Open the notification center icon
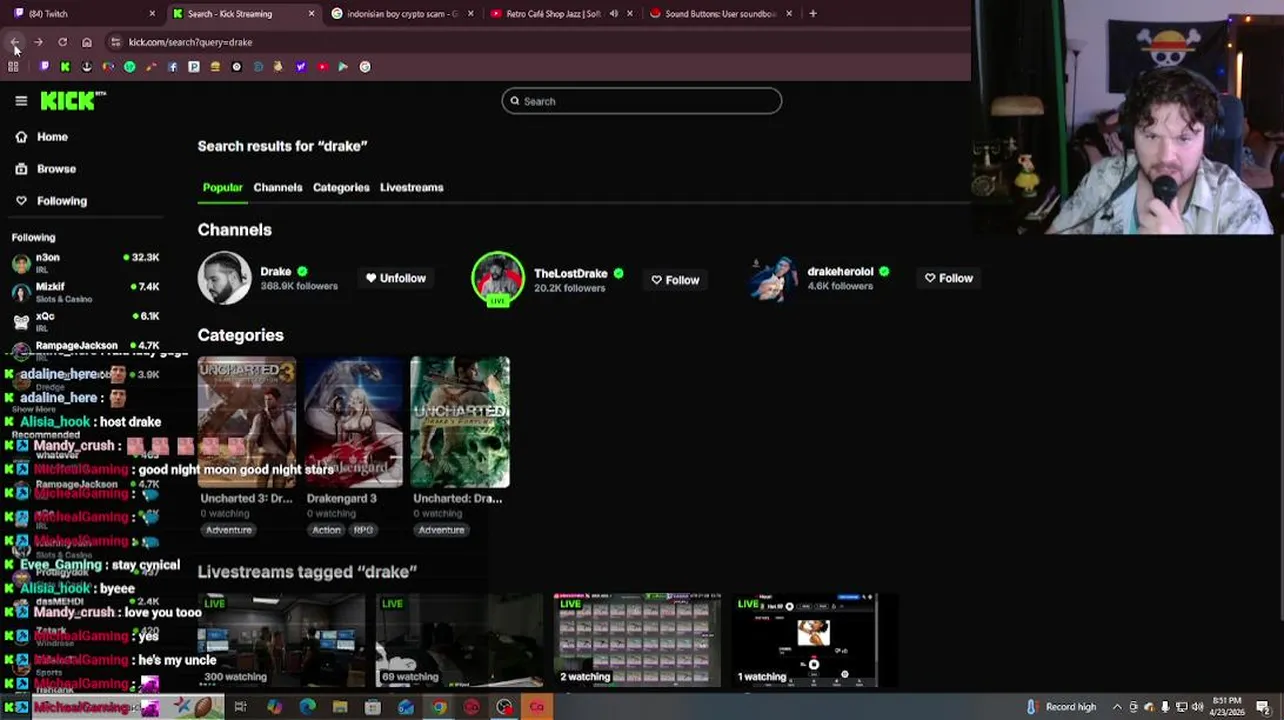 pos(1262,707)
